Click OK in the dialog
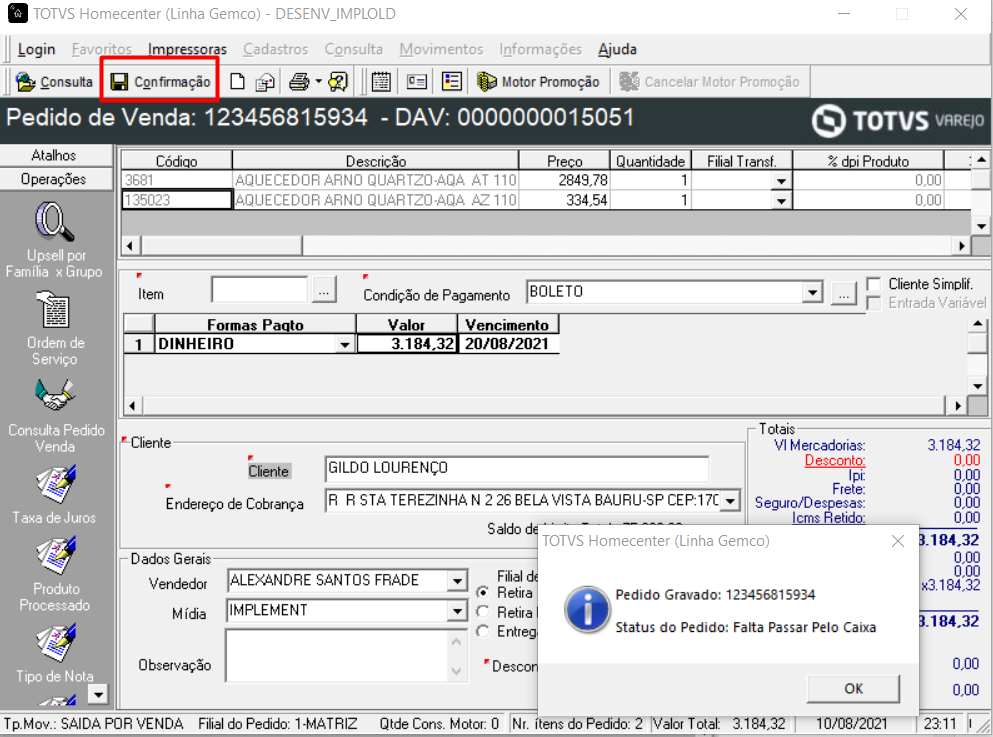 pyautogui.click(x=853, y=688)
